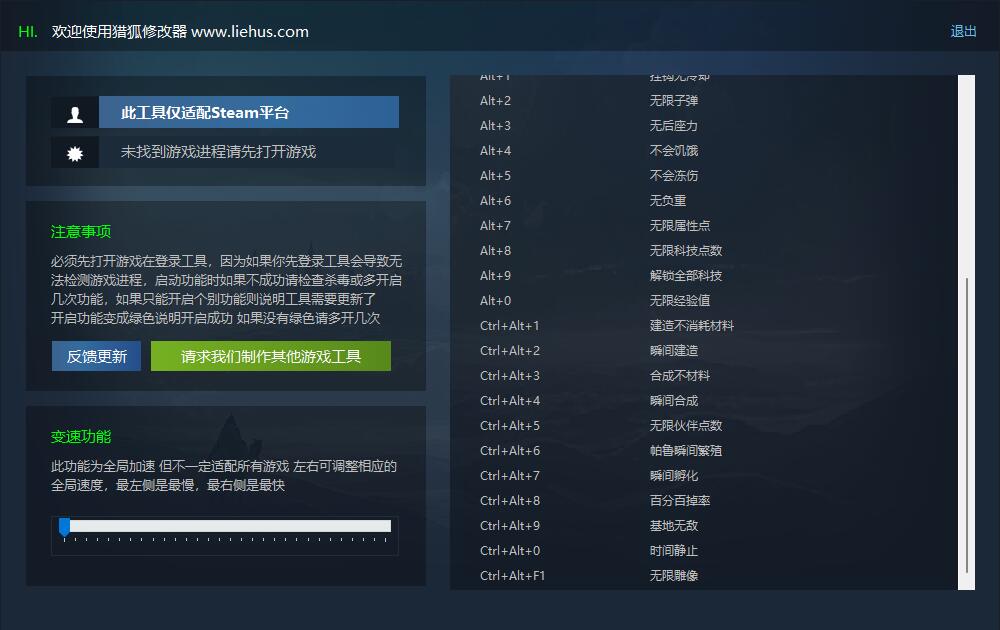1000x630 pixels.
Task: Click the speed slider thumb
Action: point(64,527)
